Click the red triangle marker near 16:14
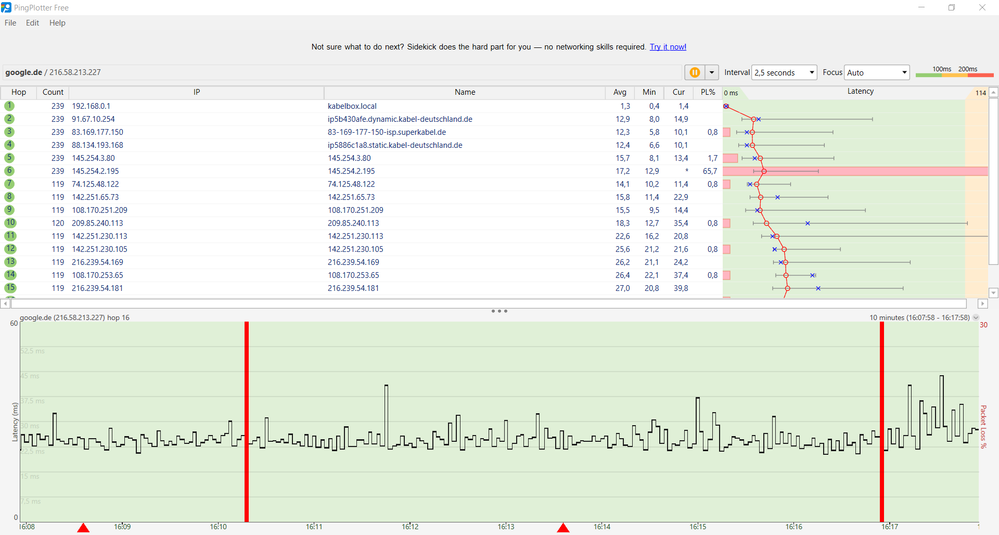Image resolution: width=999 pixels, height=535 pixels. click(x=563, y=528)
